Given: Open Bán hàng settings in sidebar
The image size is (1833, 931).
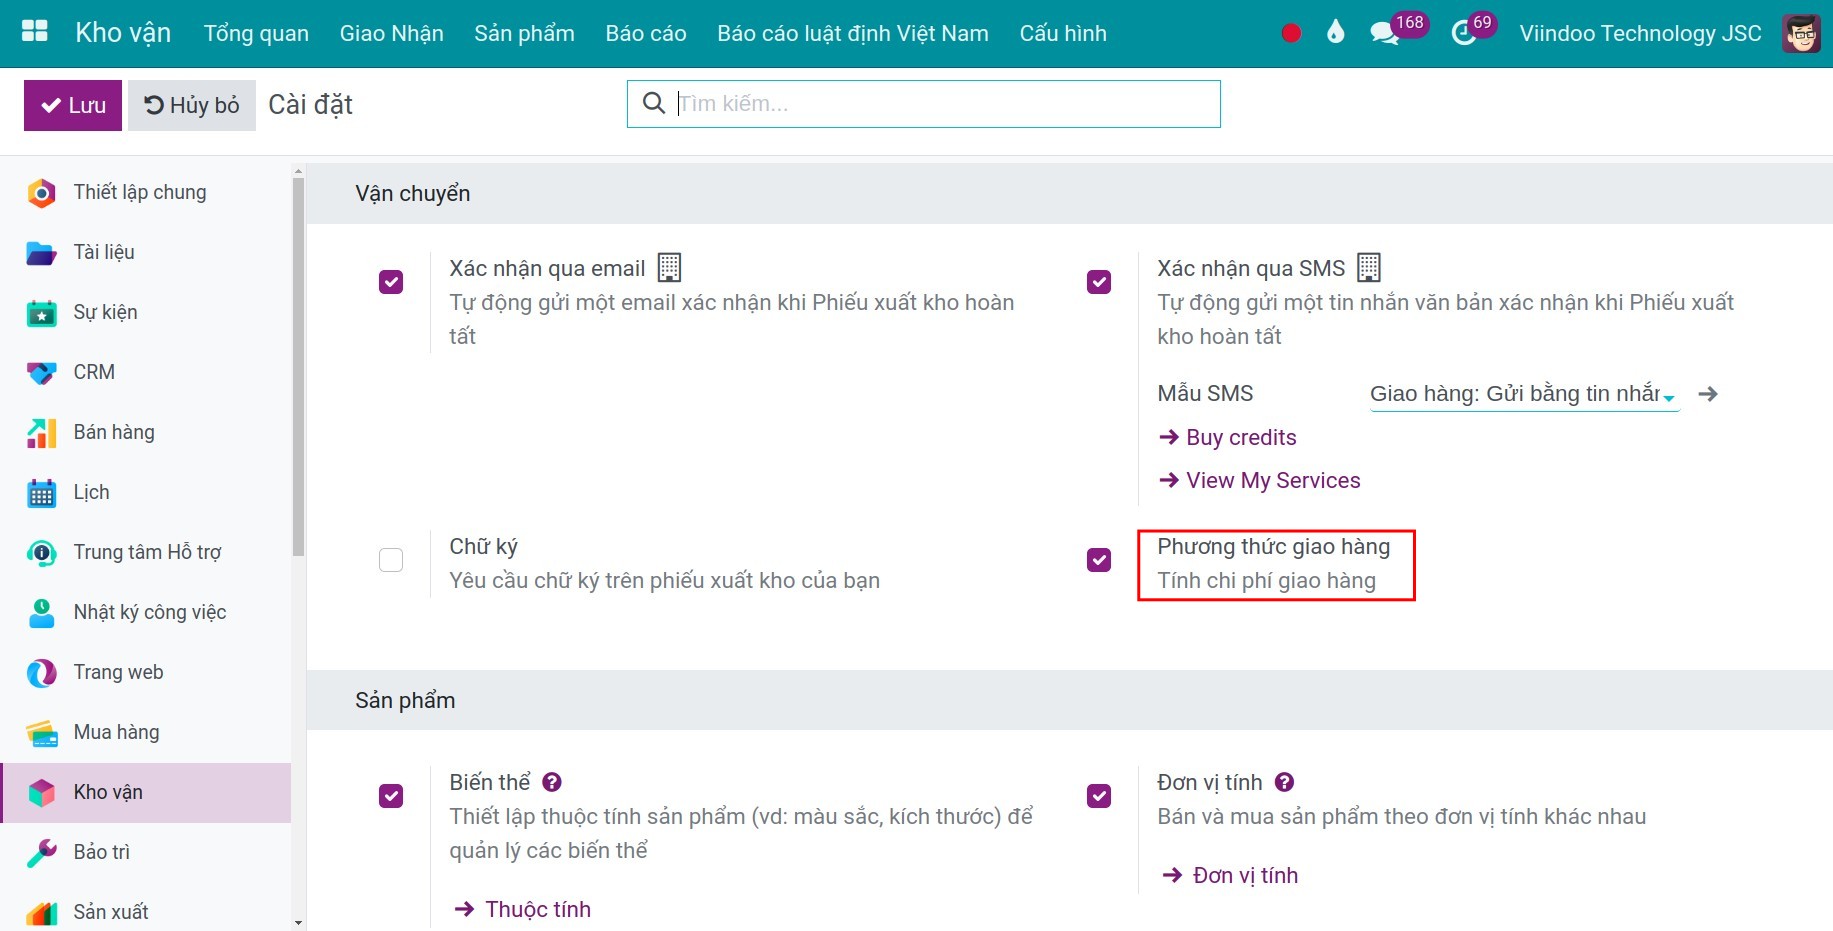Looking at the screenshot, I should coord(146,433).
